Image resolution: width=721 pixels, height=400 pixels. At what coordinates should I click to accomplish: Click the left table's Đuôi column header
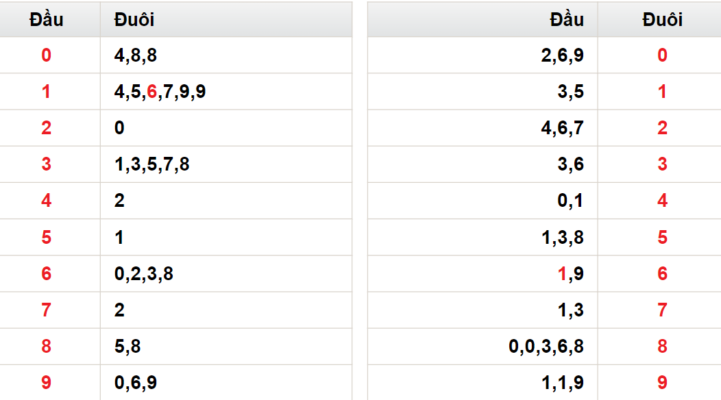coord(226,19)
